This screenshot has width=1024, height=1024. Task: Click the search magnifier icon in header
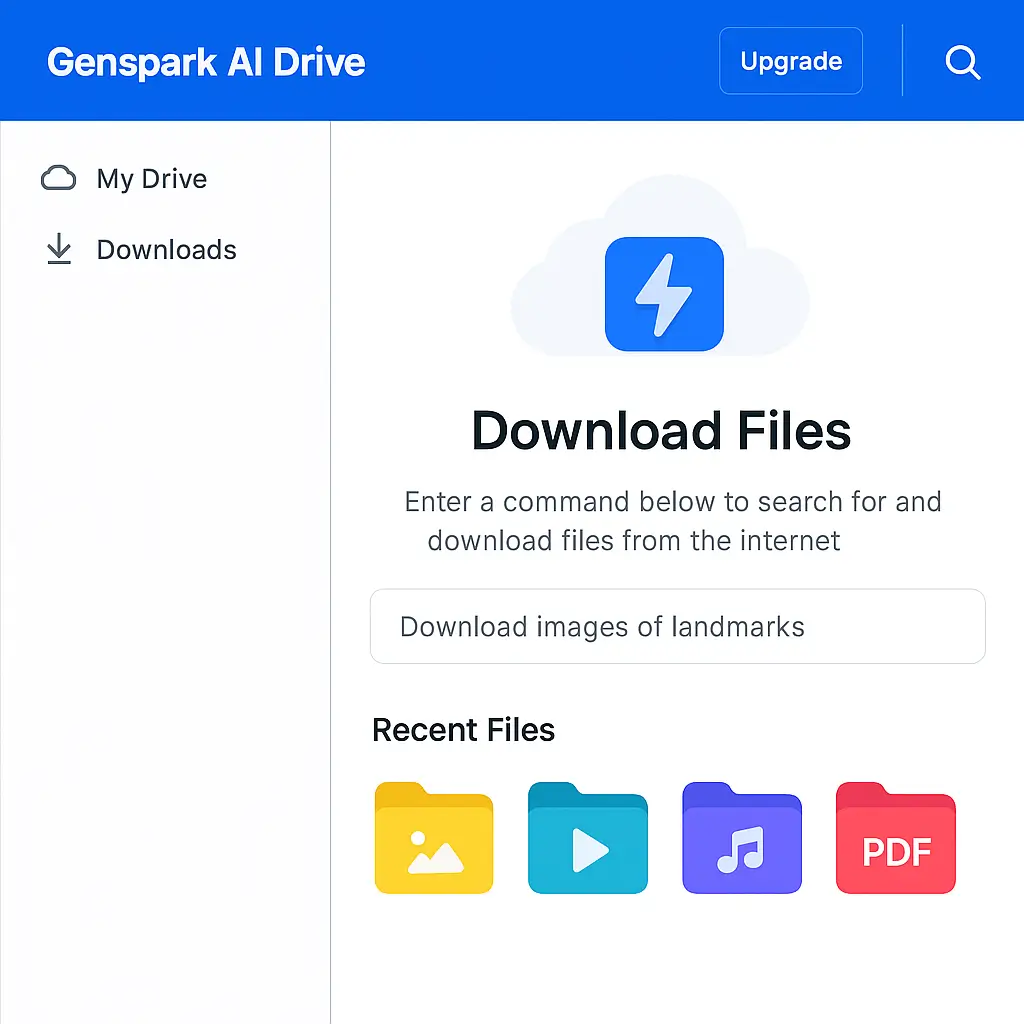coord(962,63)
